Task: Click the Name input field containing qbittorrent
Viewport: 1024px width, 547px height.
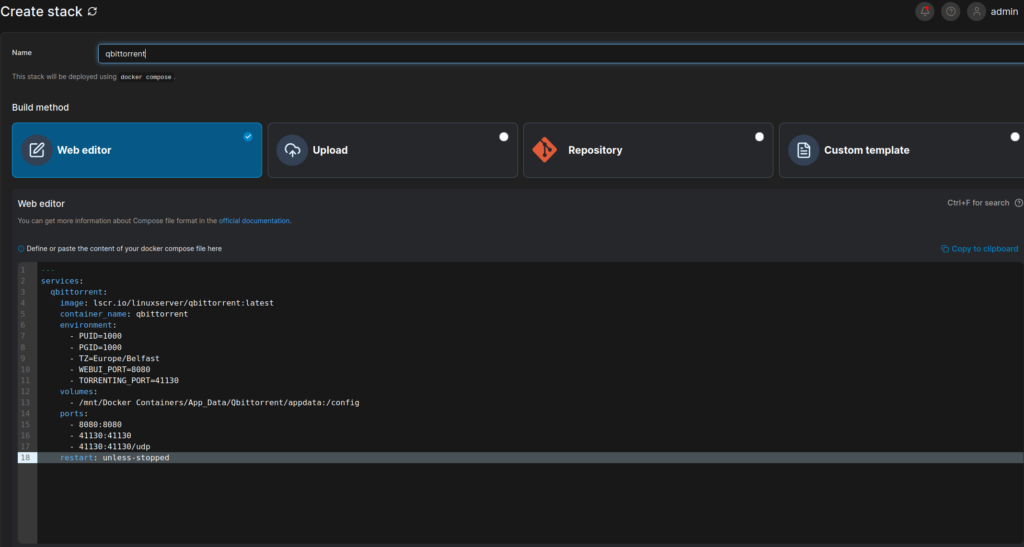Action: (x=561, y=54)
